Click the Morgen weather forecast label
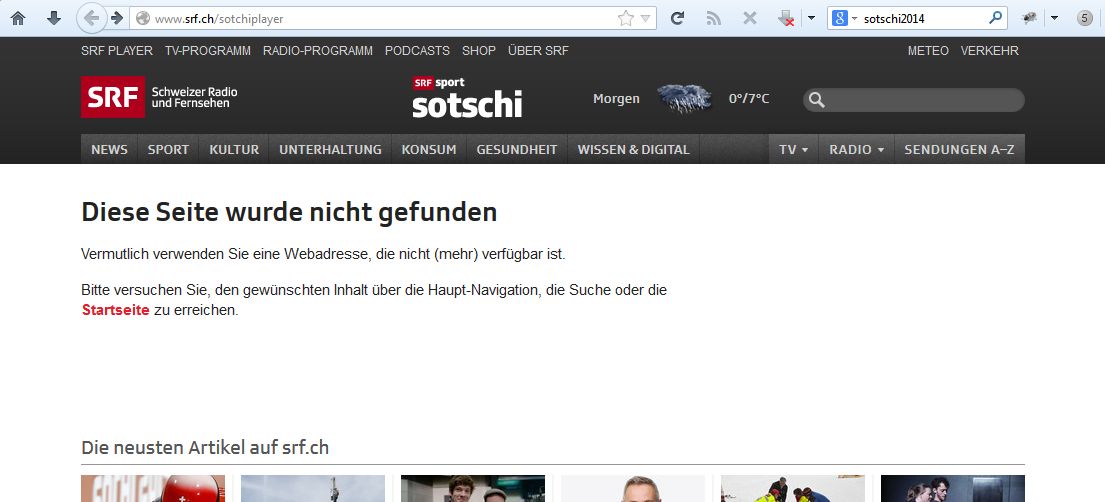The image size is (1105, 502). tap(617, 99)
